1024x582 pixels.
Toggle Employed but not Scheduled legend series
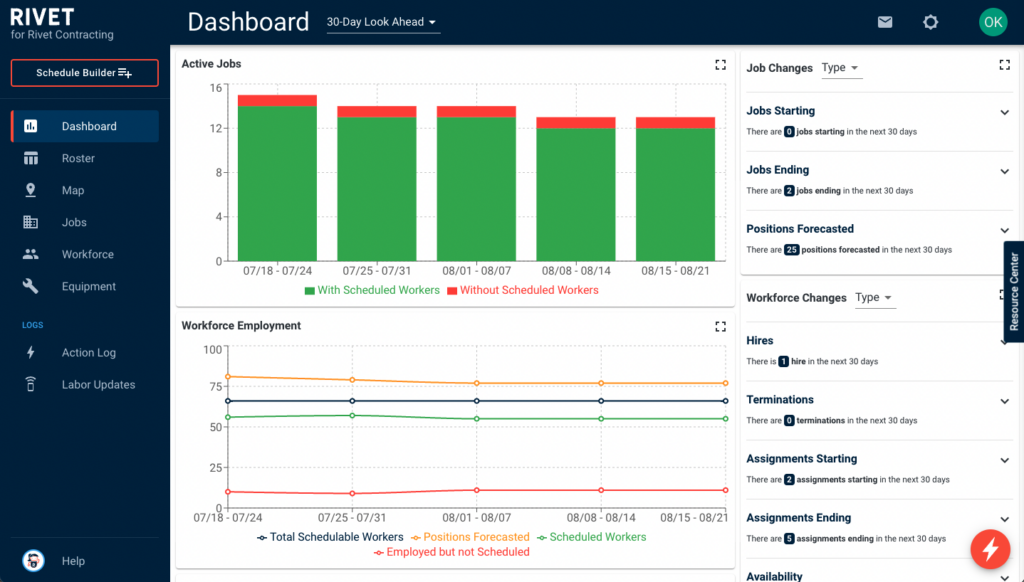click(452, 552)
